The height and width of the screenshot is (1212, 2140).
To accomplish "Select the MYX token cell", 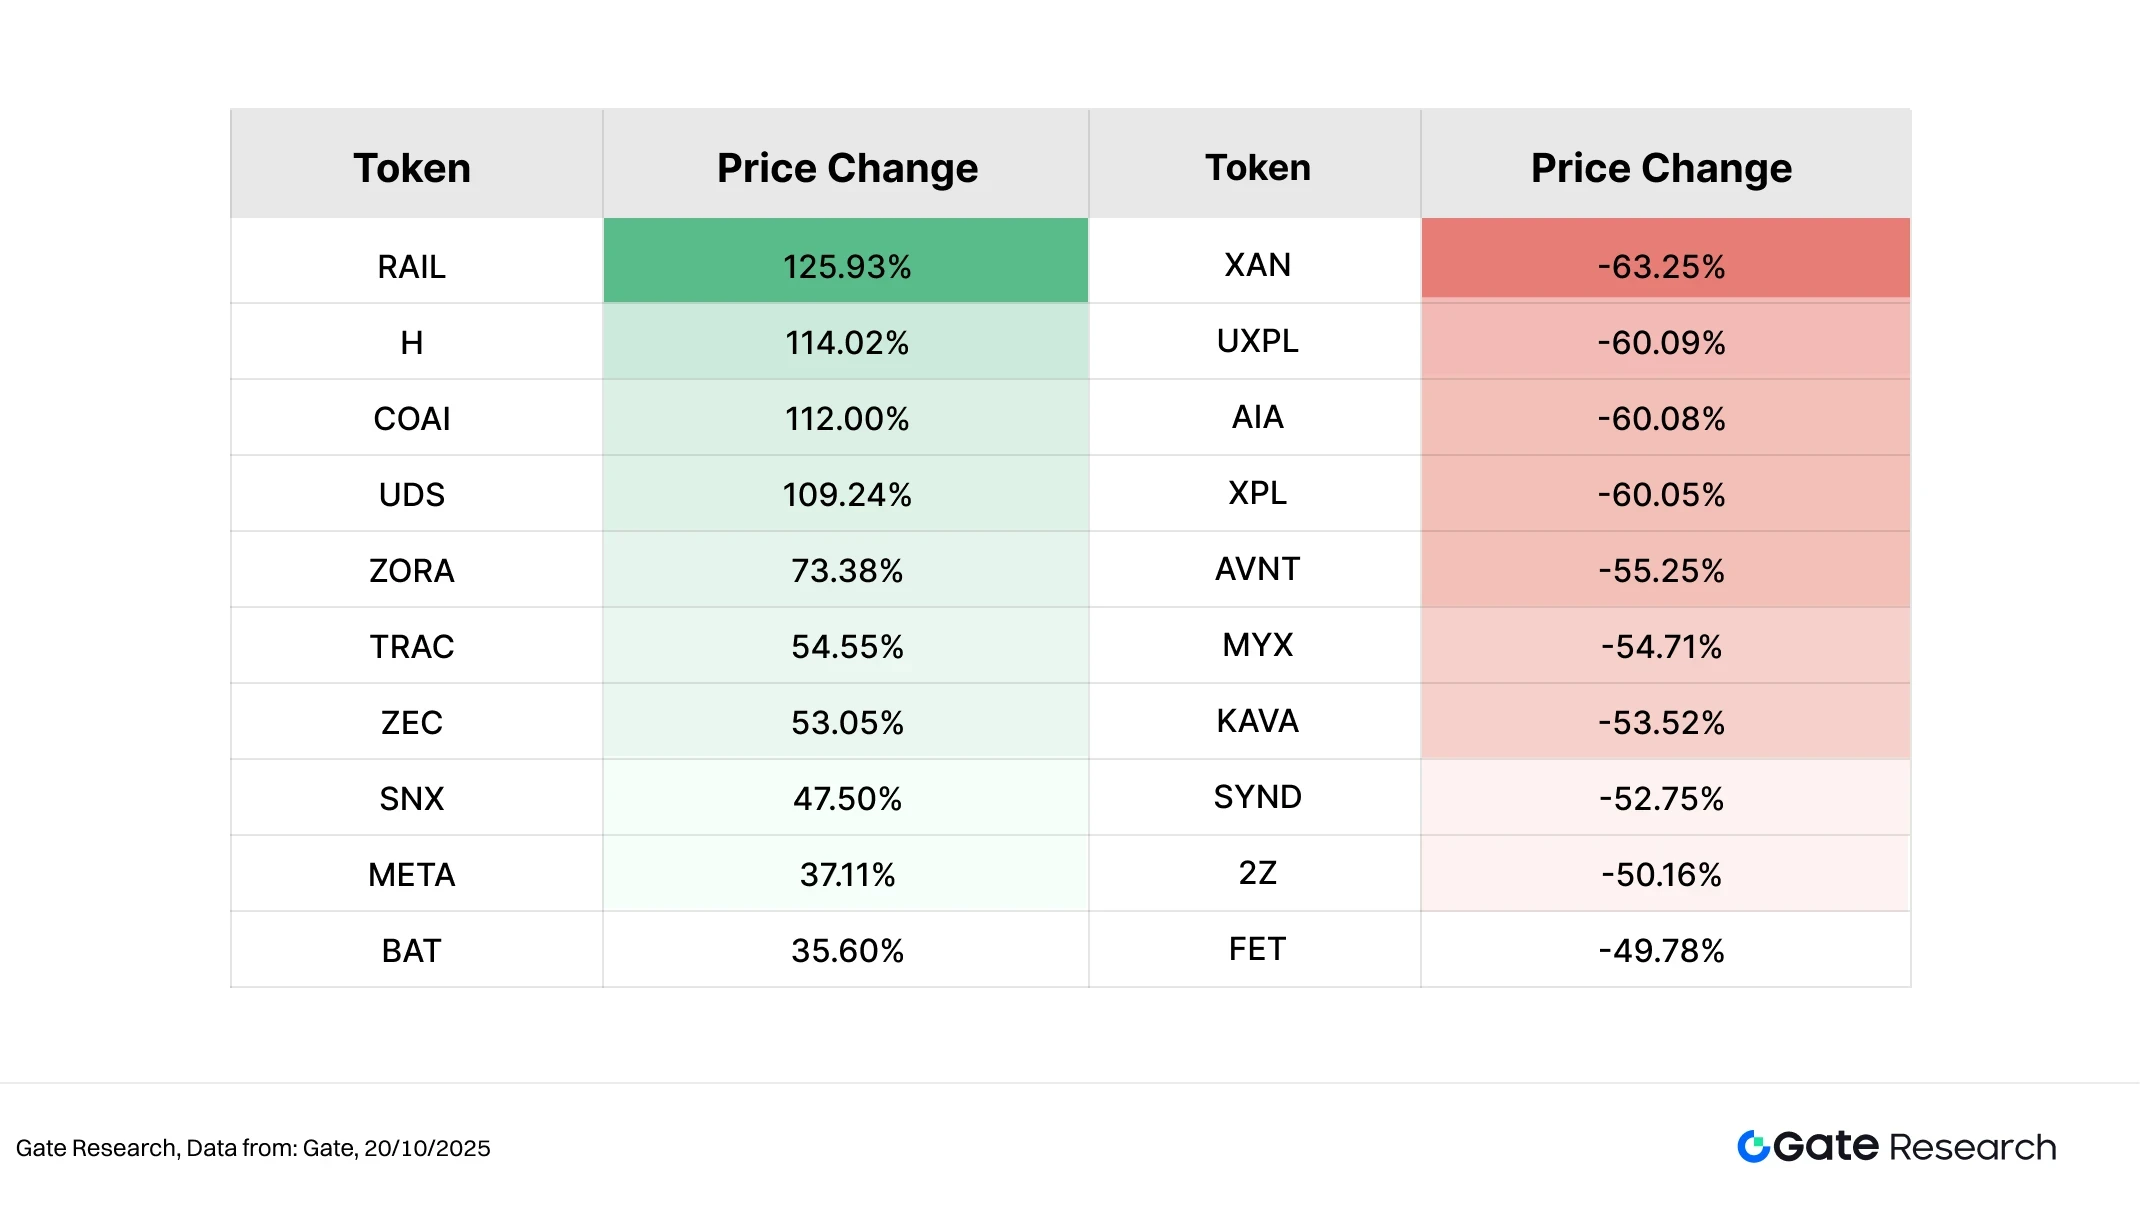I will (x=1257, y=645).
